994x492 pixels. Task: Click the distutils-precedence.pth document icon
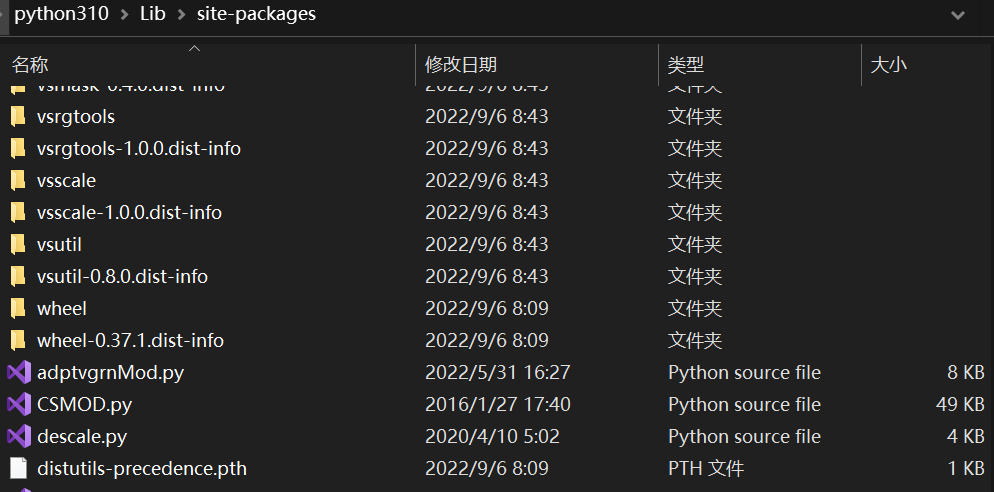(18, 469)
